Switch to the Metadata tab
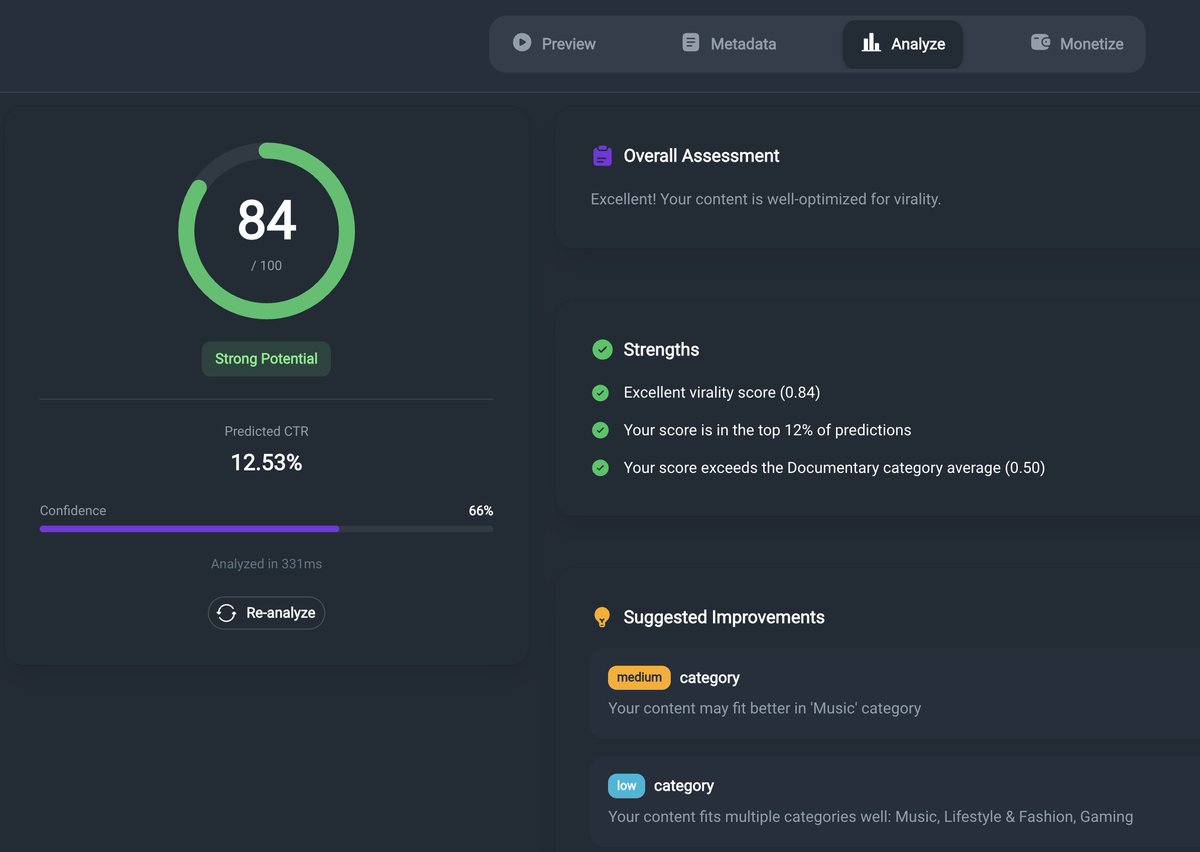The height and width of the screenshot is (852, 1200). pyautogui.click(x=729, y=44)
